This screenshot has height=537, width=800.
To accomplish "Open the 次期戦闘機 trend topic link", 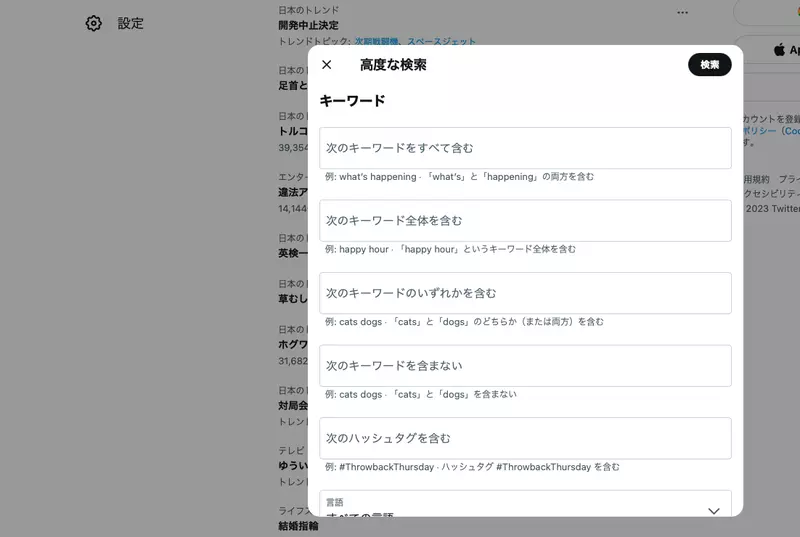I will point(377,42).
